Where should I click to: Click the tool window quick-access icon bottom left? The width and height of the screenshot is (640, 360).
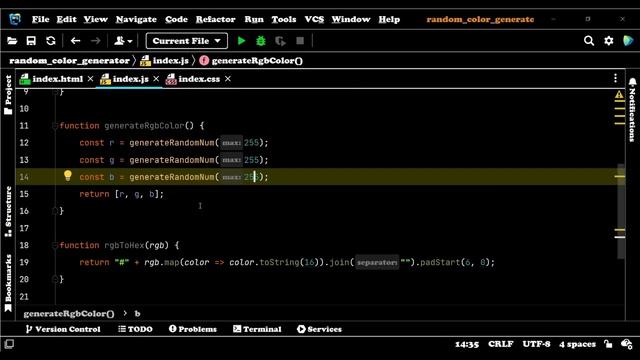pos(9,344)
